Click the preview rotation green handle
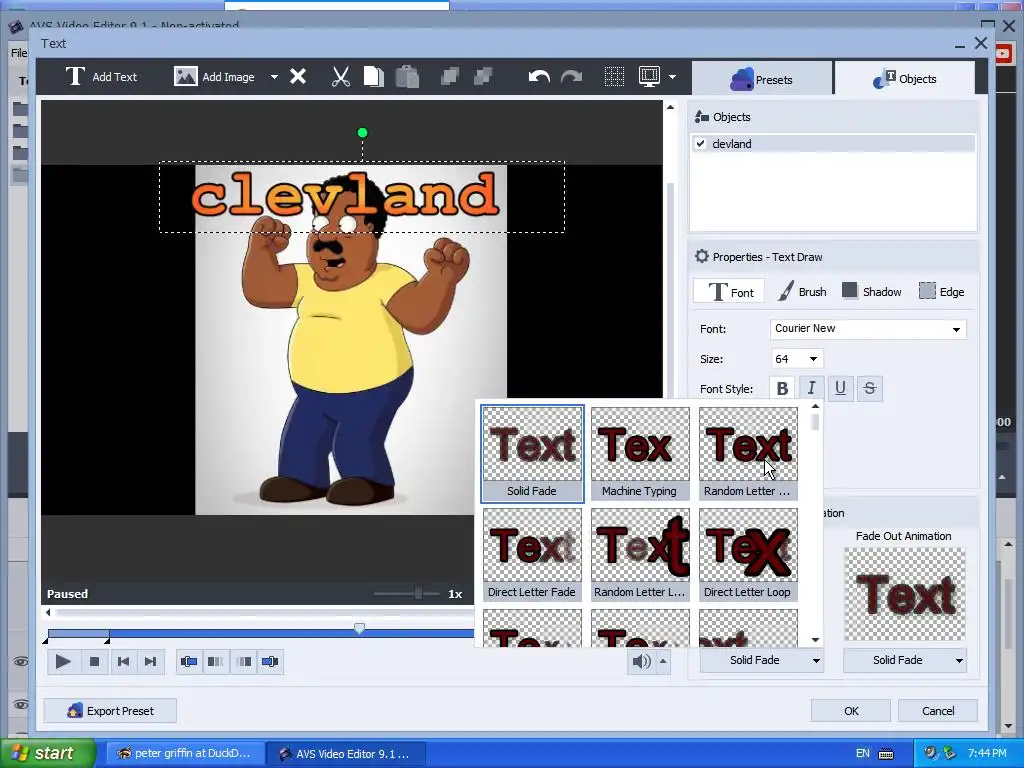 (362, 133)
